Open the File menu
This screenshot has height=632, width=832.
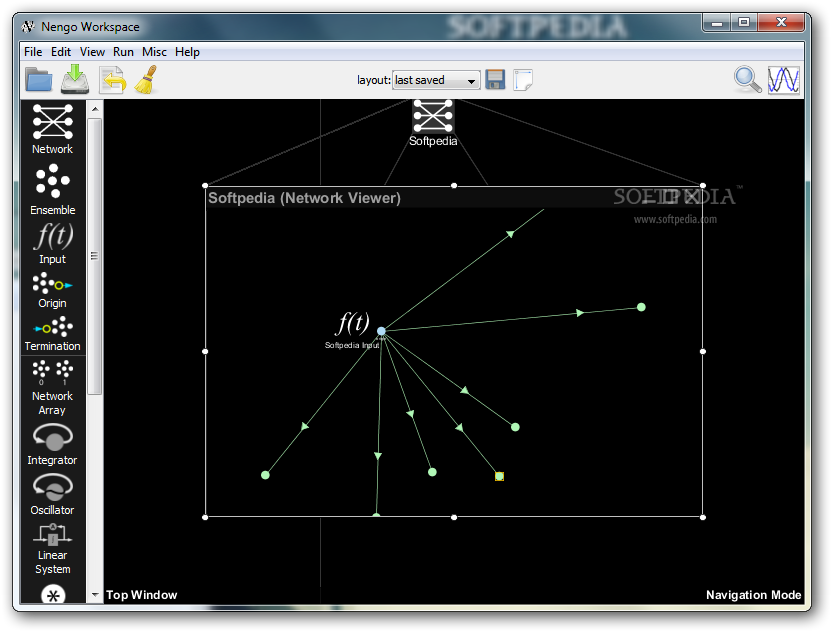(x=33, y=52)
